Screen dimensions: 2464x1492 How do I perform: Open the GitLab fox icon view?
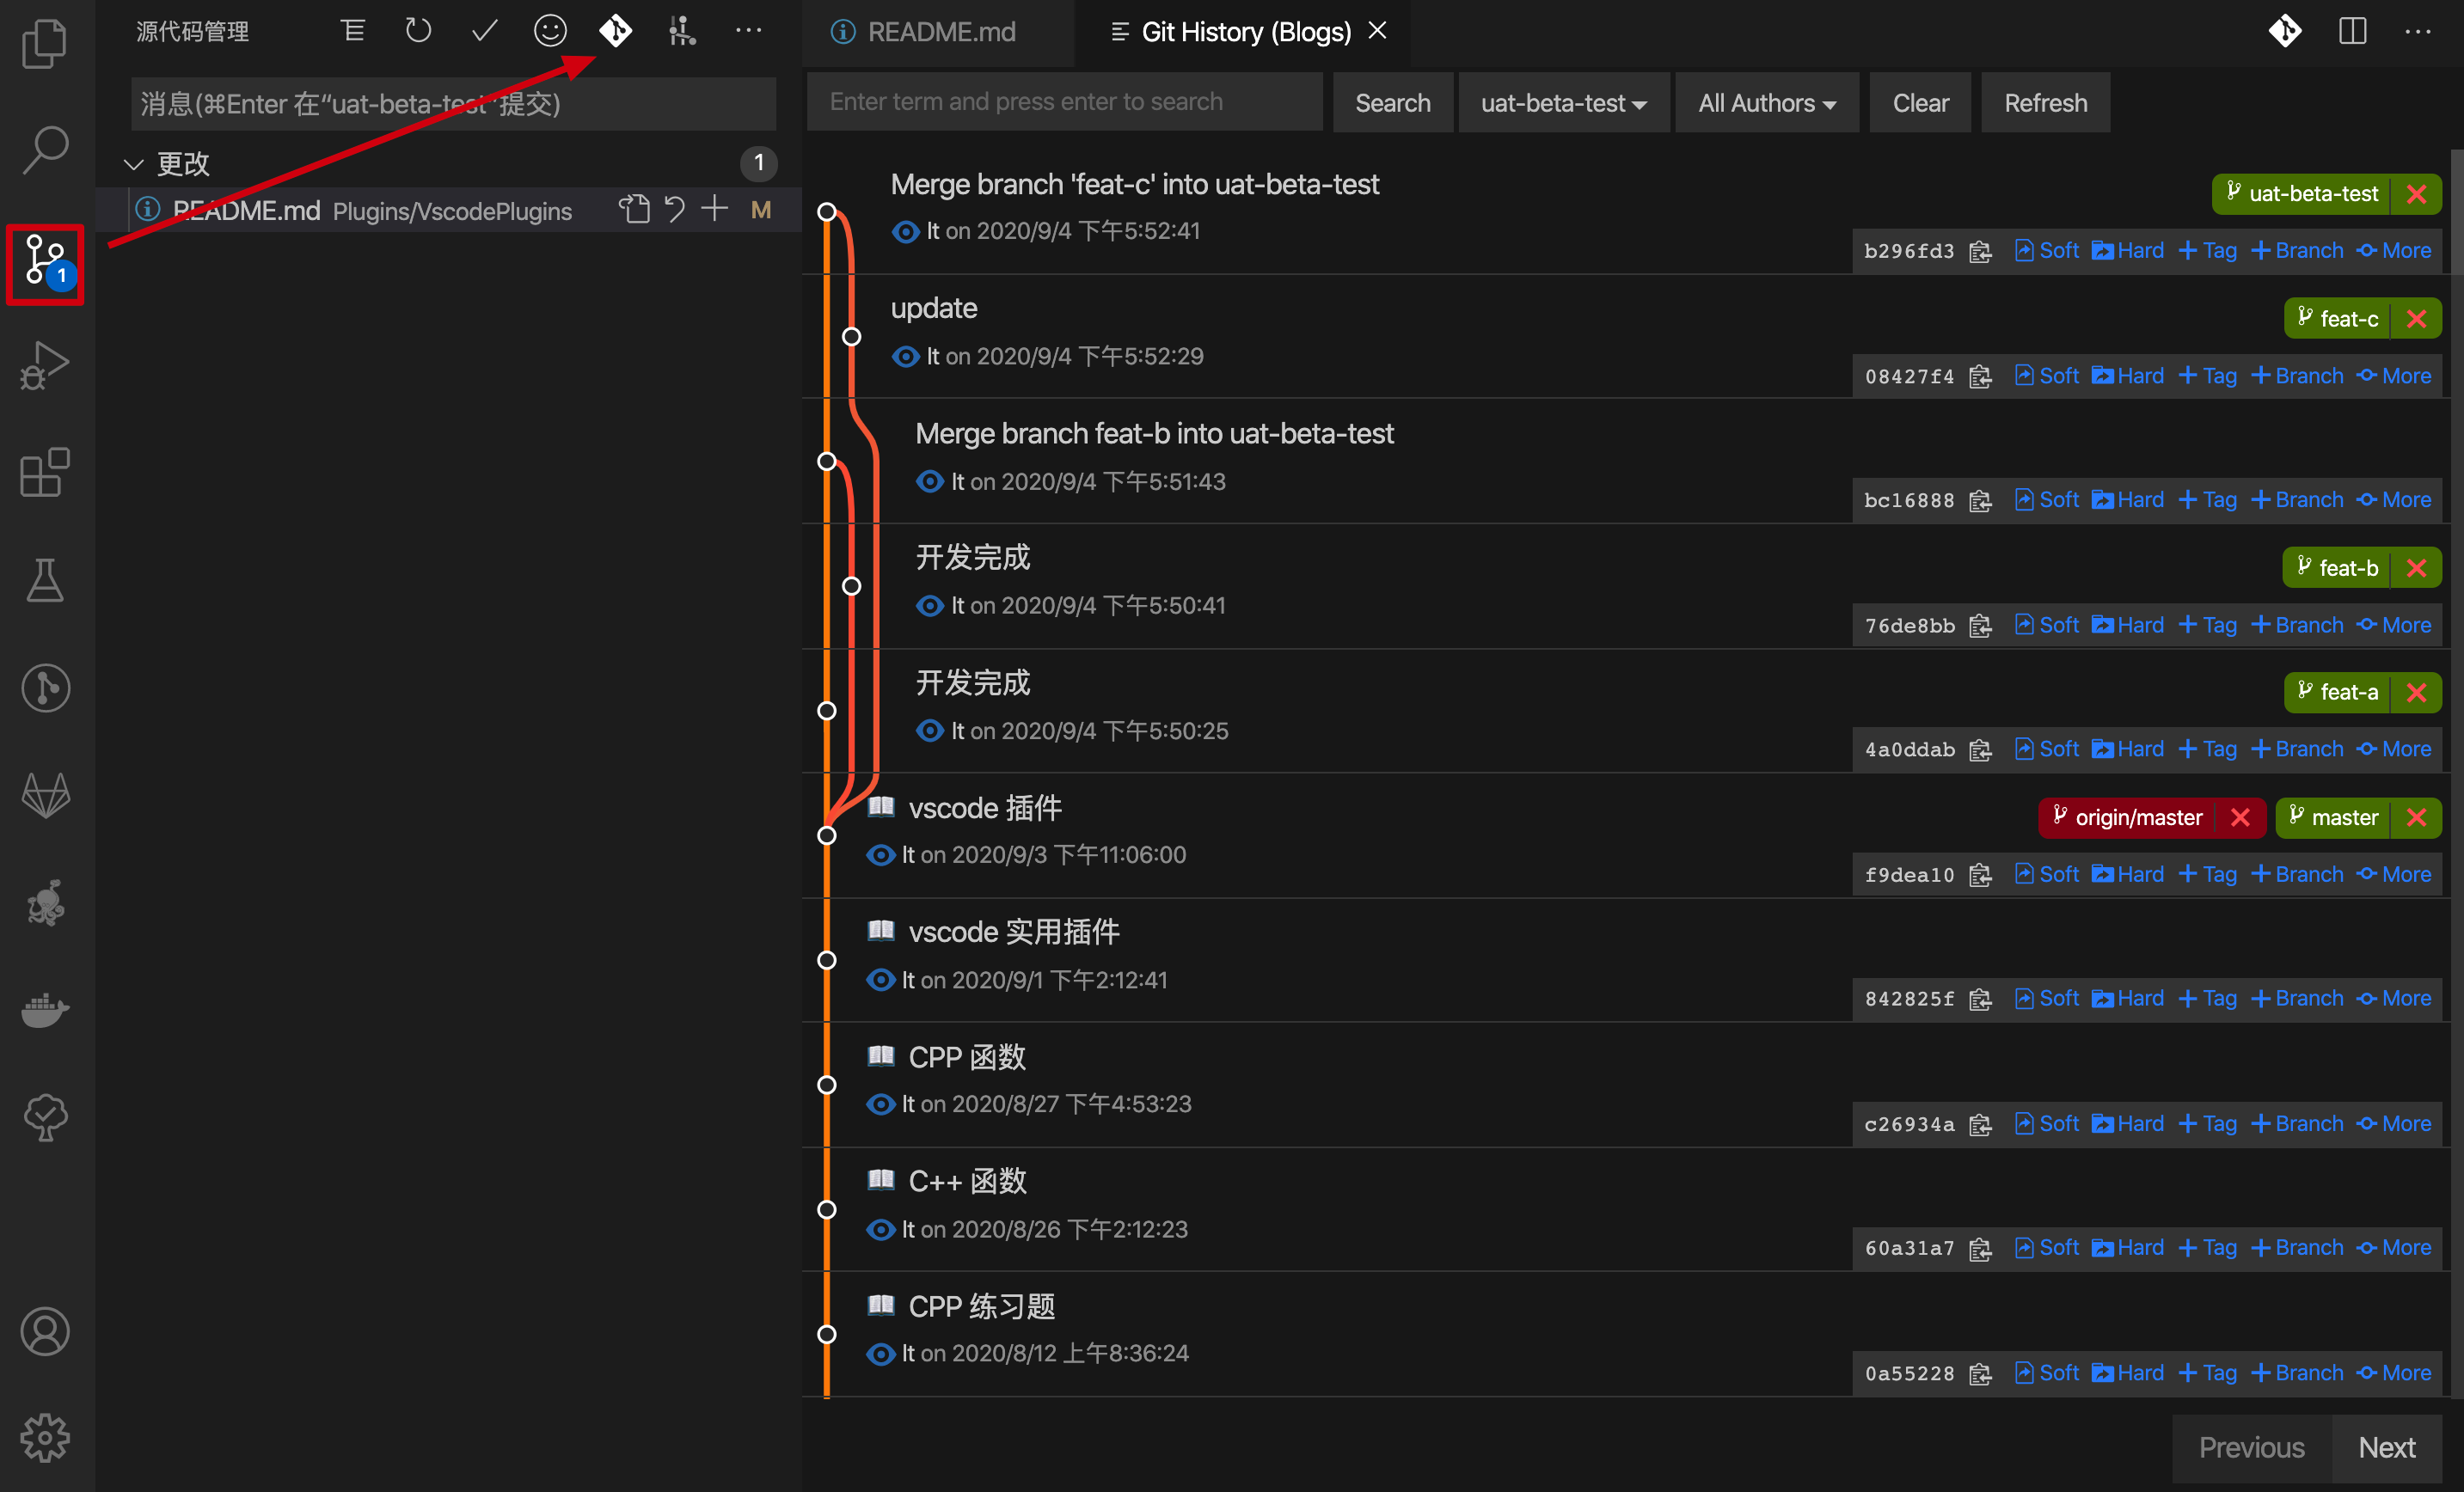tap(45, 796)
